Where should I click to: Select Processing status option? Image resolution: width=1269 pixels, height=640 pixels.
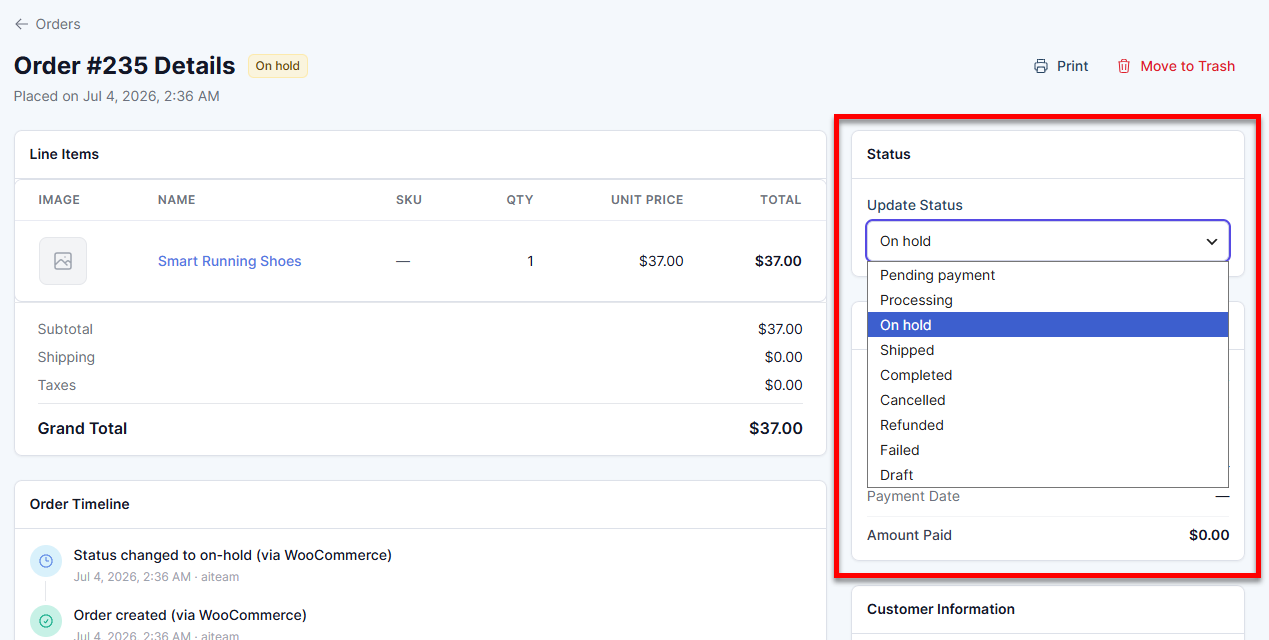tap(1048, 300)
